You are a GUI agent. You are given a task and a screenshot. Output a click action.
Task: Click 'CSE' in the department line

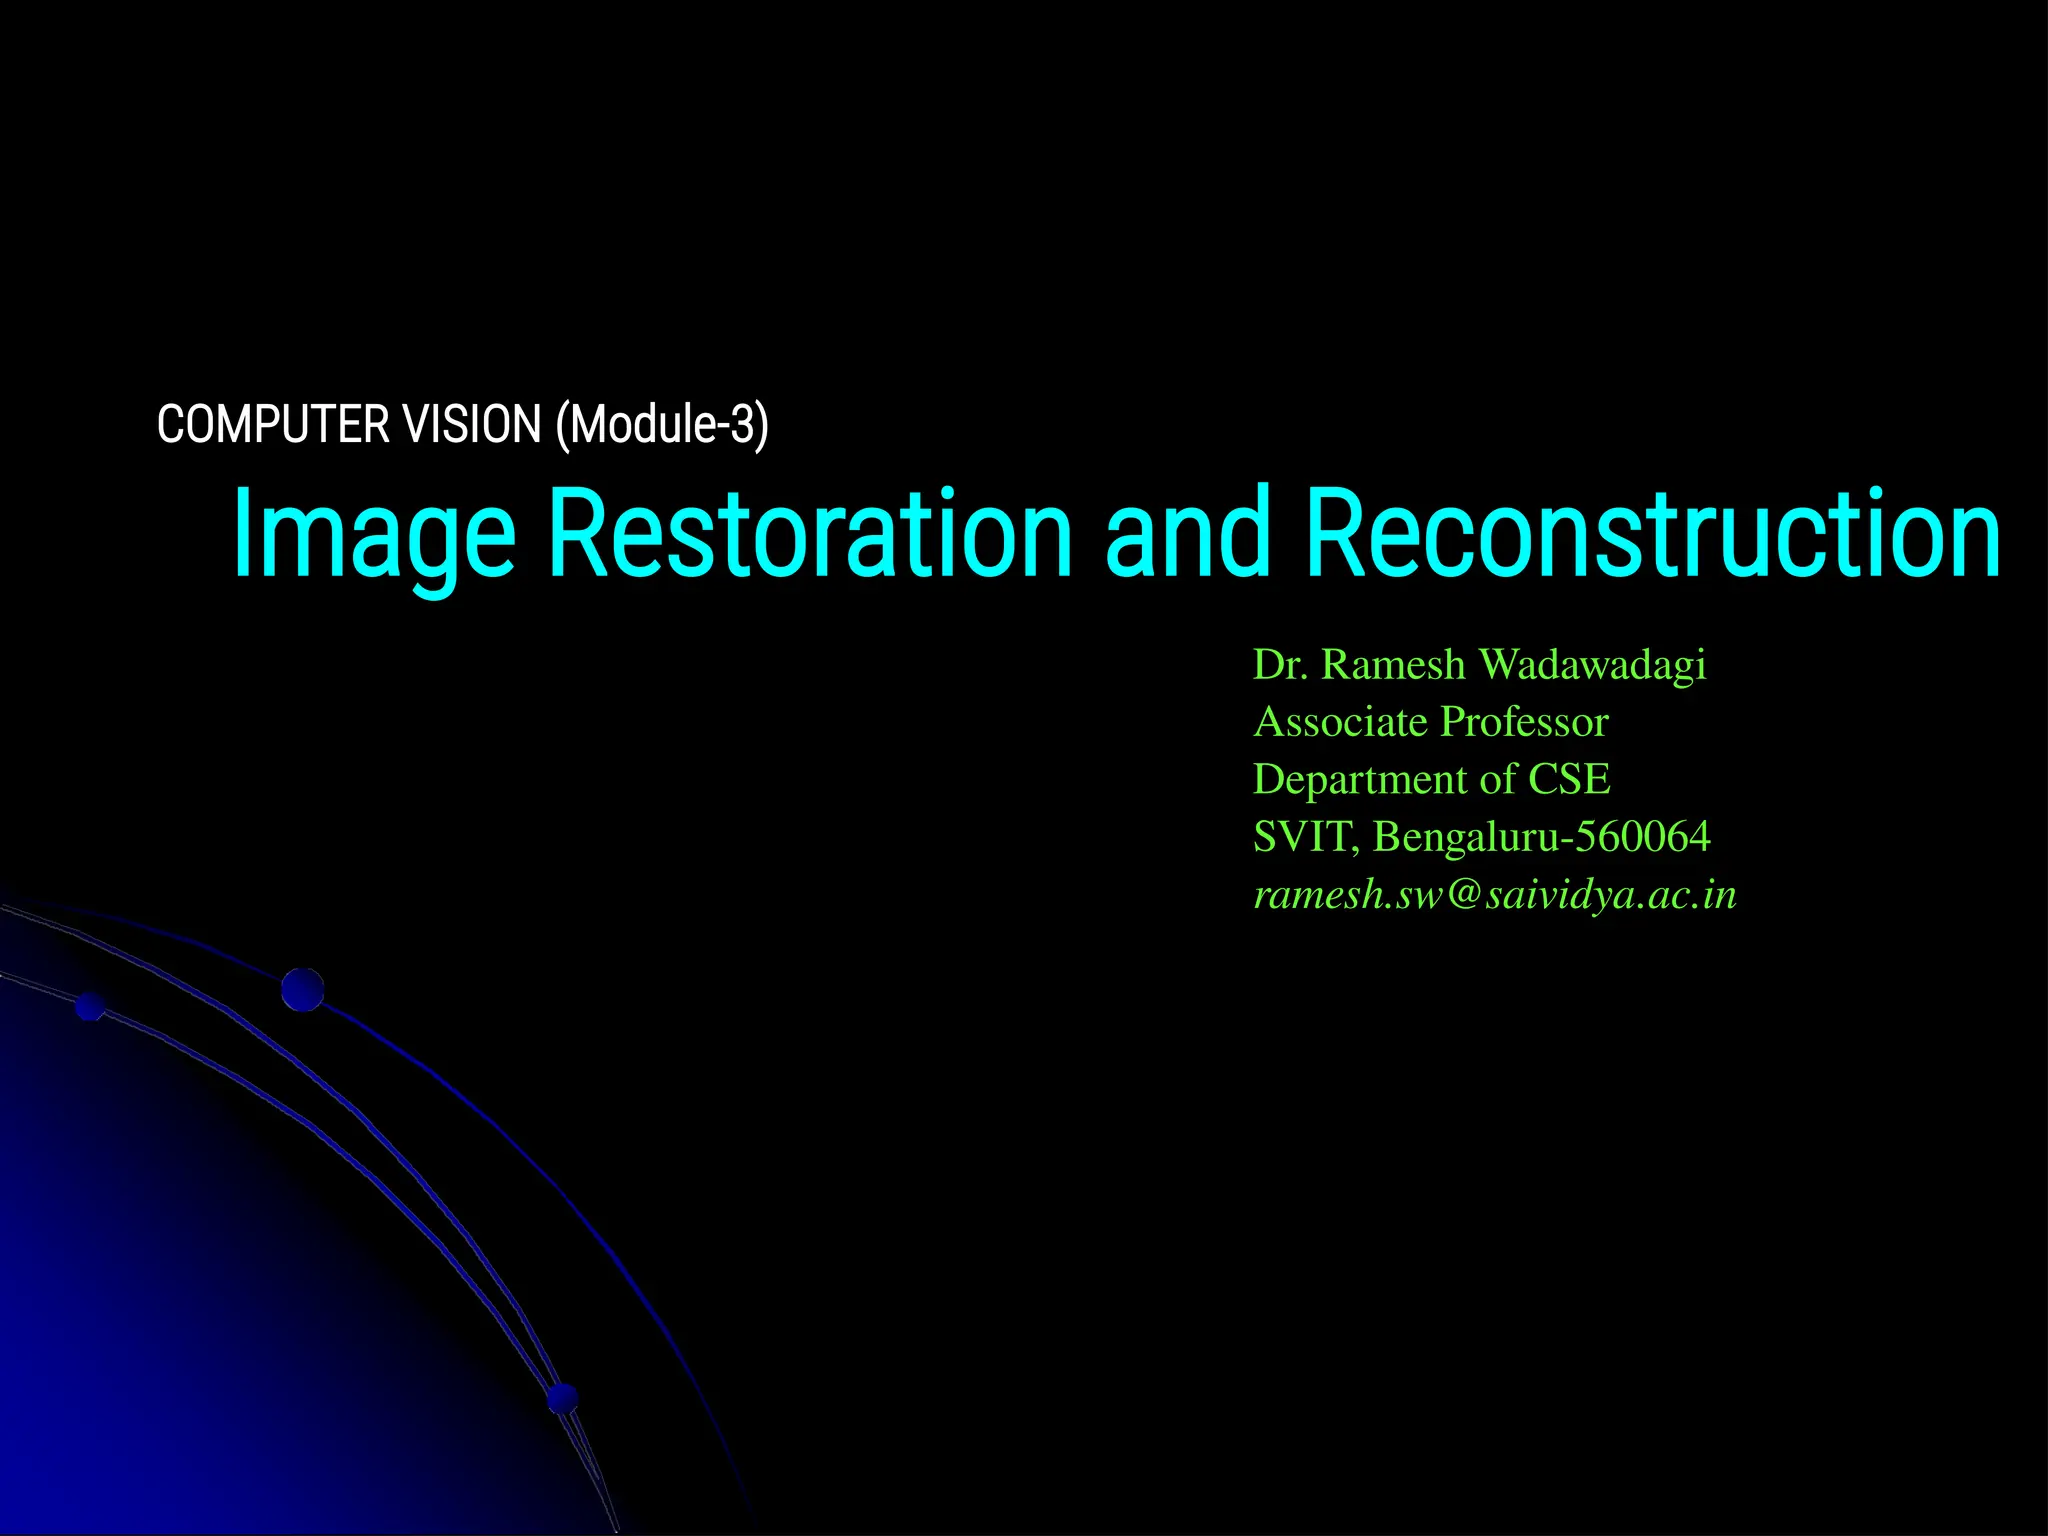pyautogui.click(x=1569, y=779)
